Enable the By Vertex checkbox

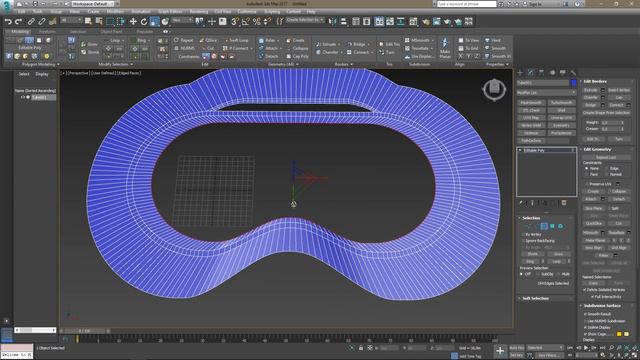523,235
